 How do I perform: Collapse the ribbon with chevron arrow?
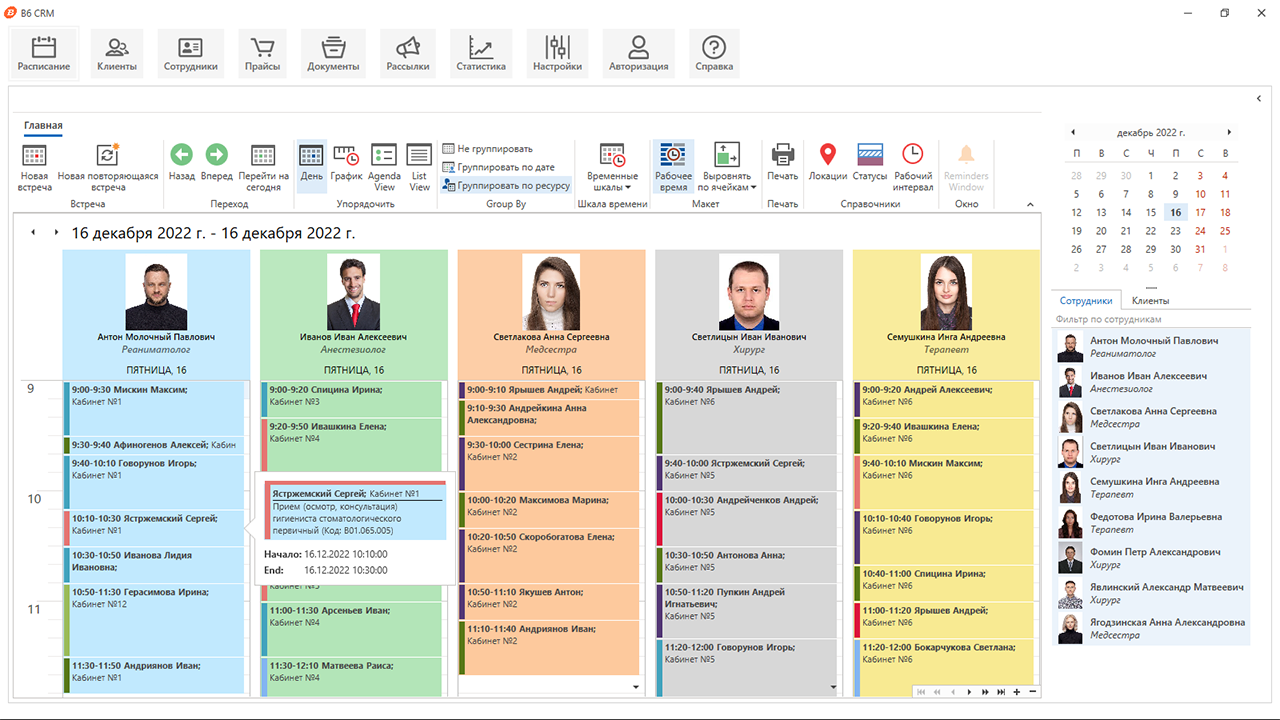tap(1030, 205)
